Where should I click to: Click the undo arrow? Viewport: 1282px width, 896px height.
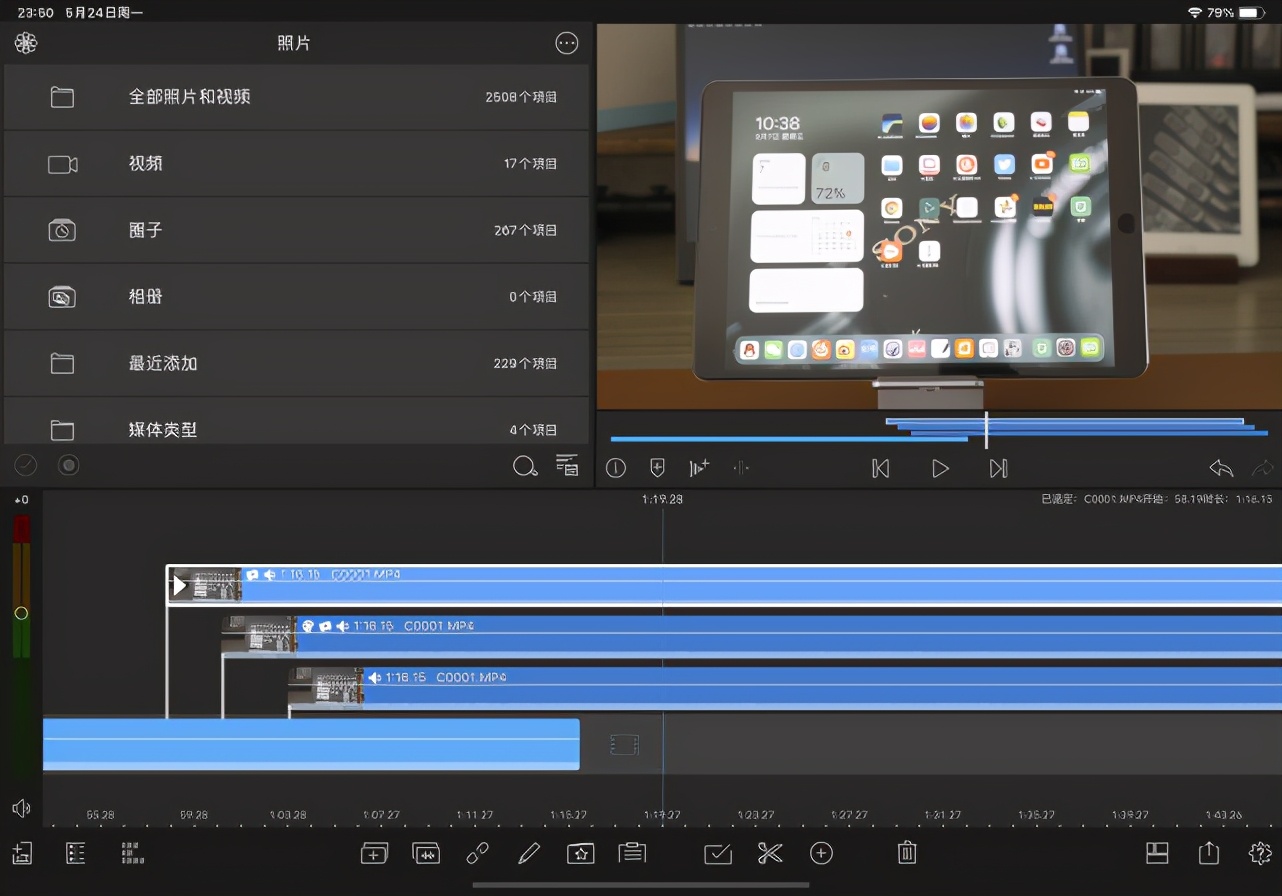point(1220,468)
